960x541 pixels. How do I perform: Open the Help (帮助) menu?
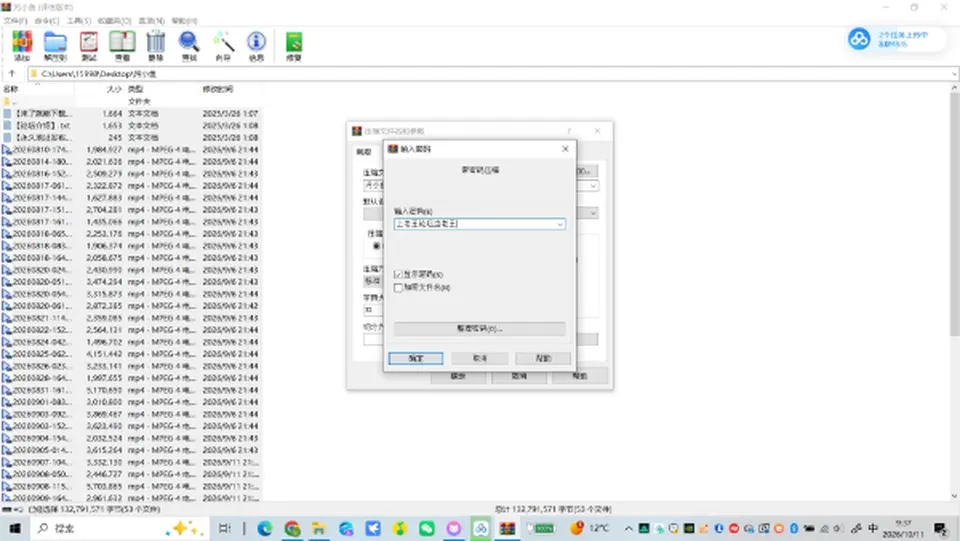(x=184, y=21)
